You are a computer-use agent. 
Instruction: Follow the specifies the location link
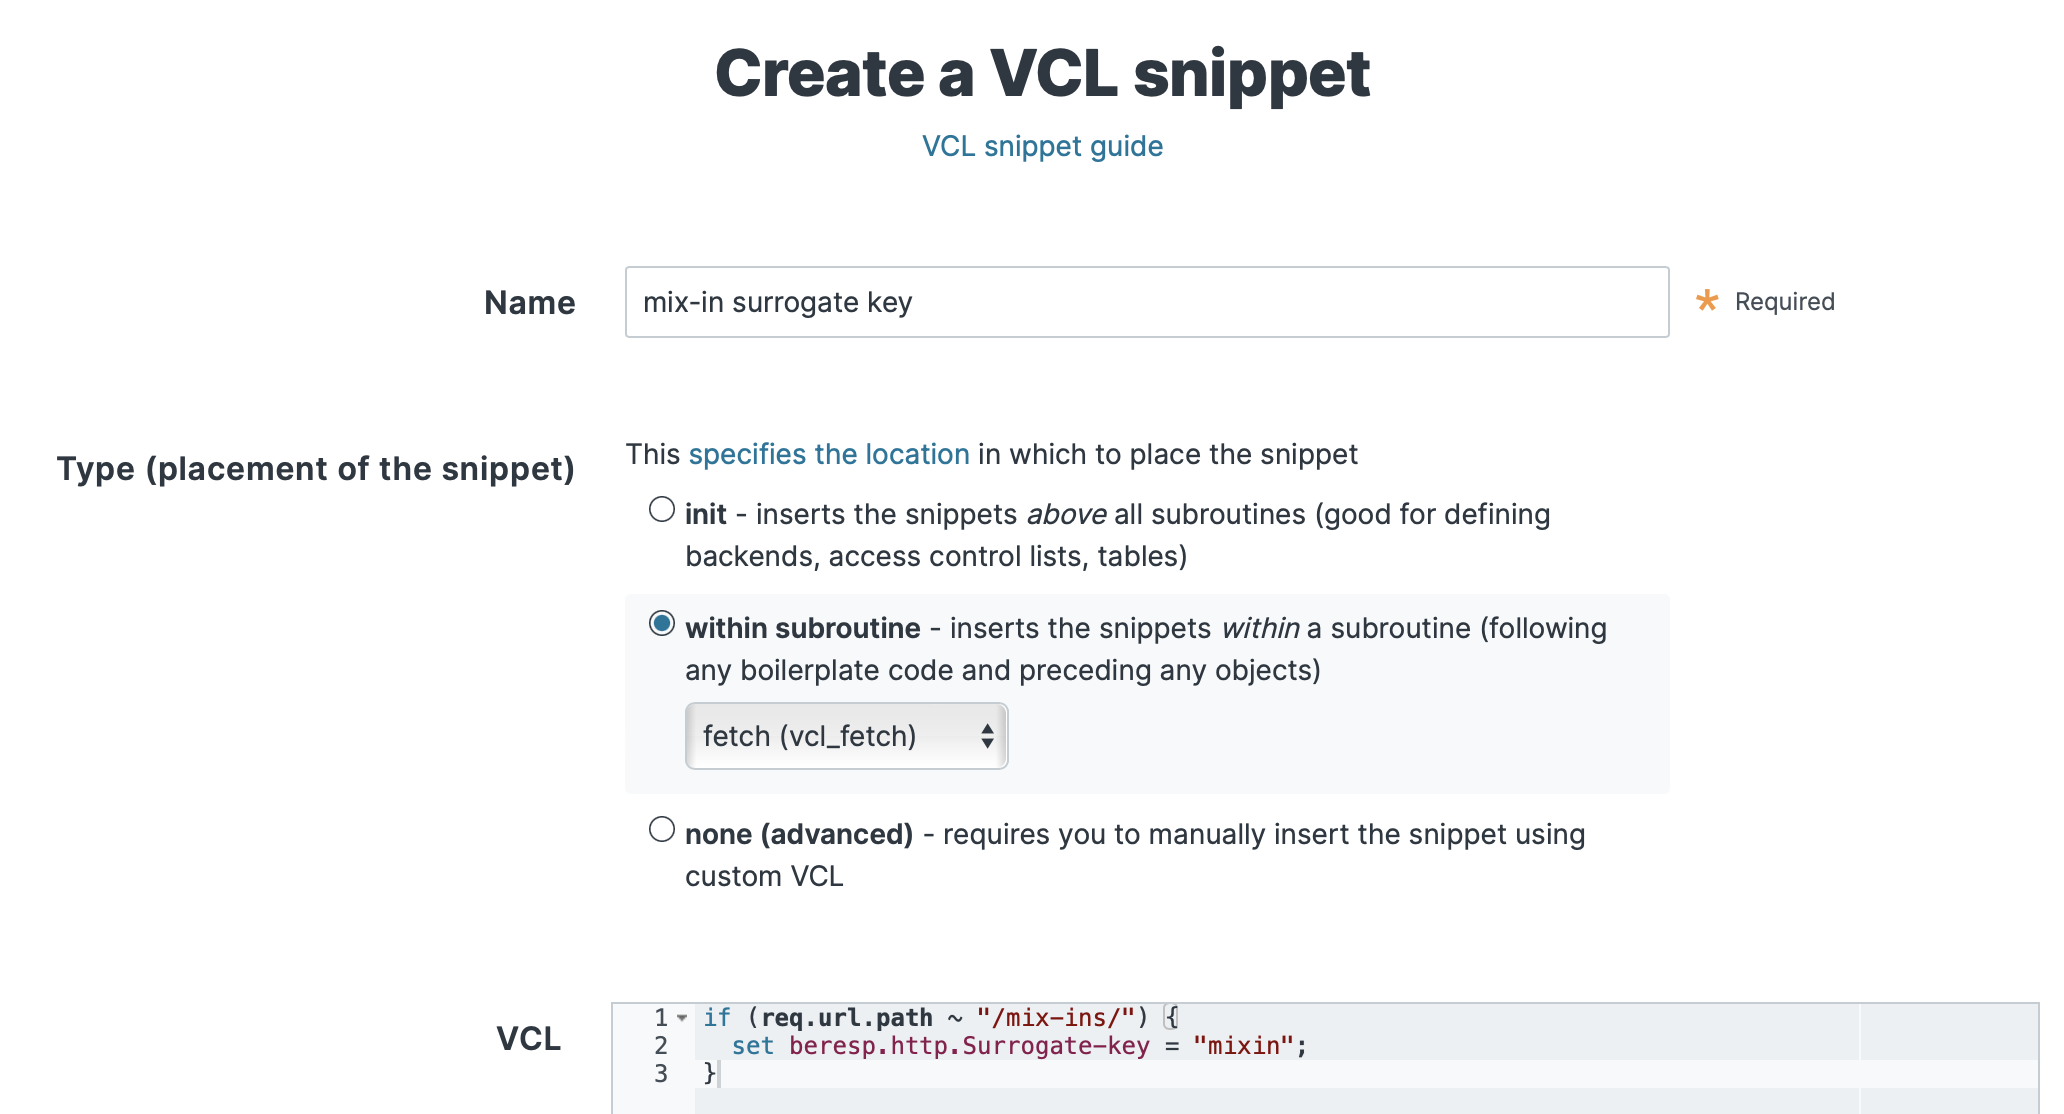(x=830, y=454)
